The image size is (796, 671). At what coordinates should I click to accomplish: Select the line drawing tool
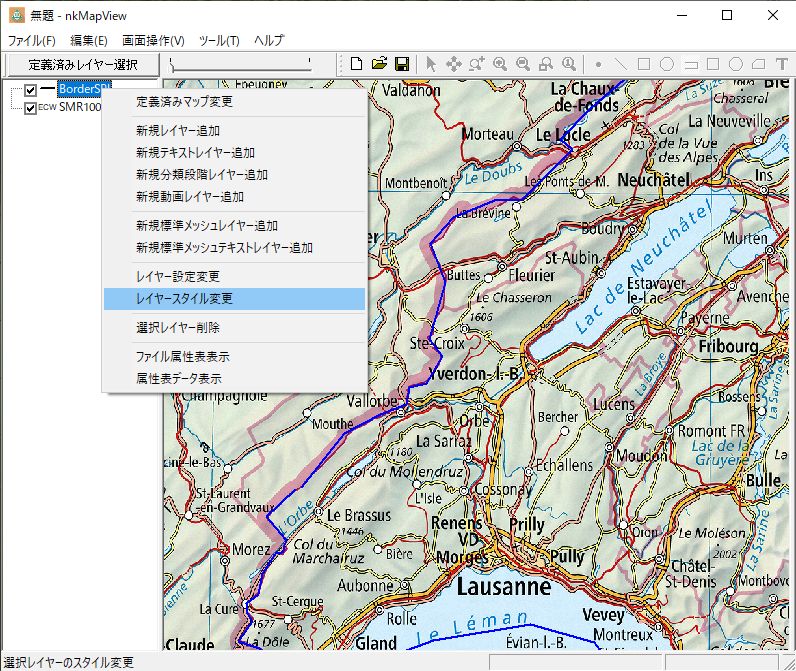[x=621, y=64]
